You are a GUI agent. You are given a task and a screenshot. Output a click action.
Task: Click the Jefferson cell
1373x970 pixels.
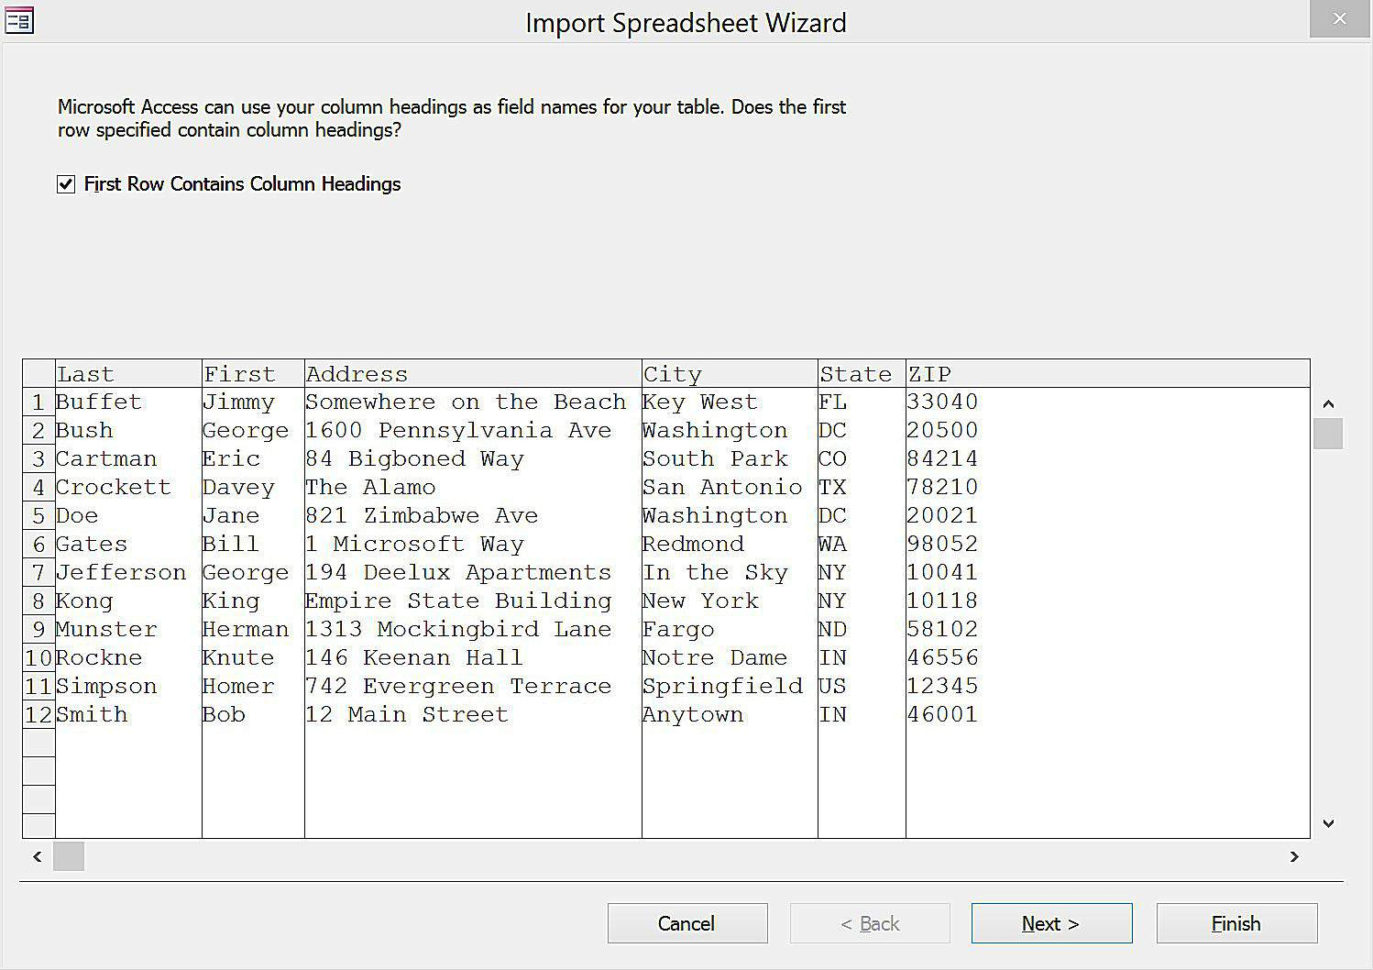pos(128,573)
